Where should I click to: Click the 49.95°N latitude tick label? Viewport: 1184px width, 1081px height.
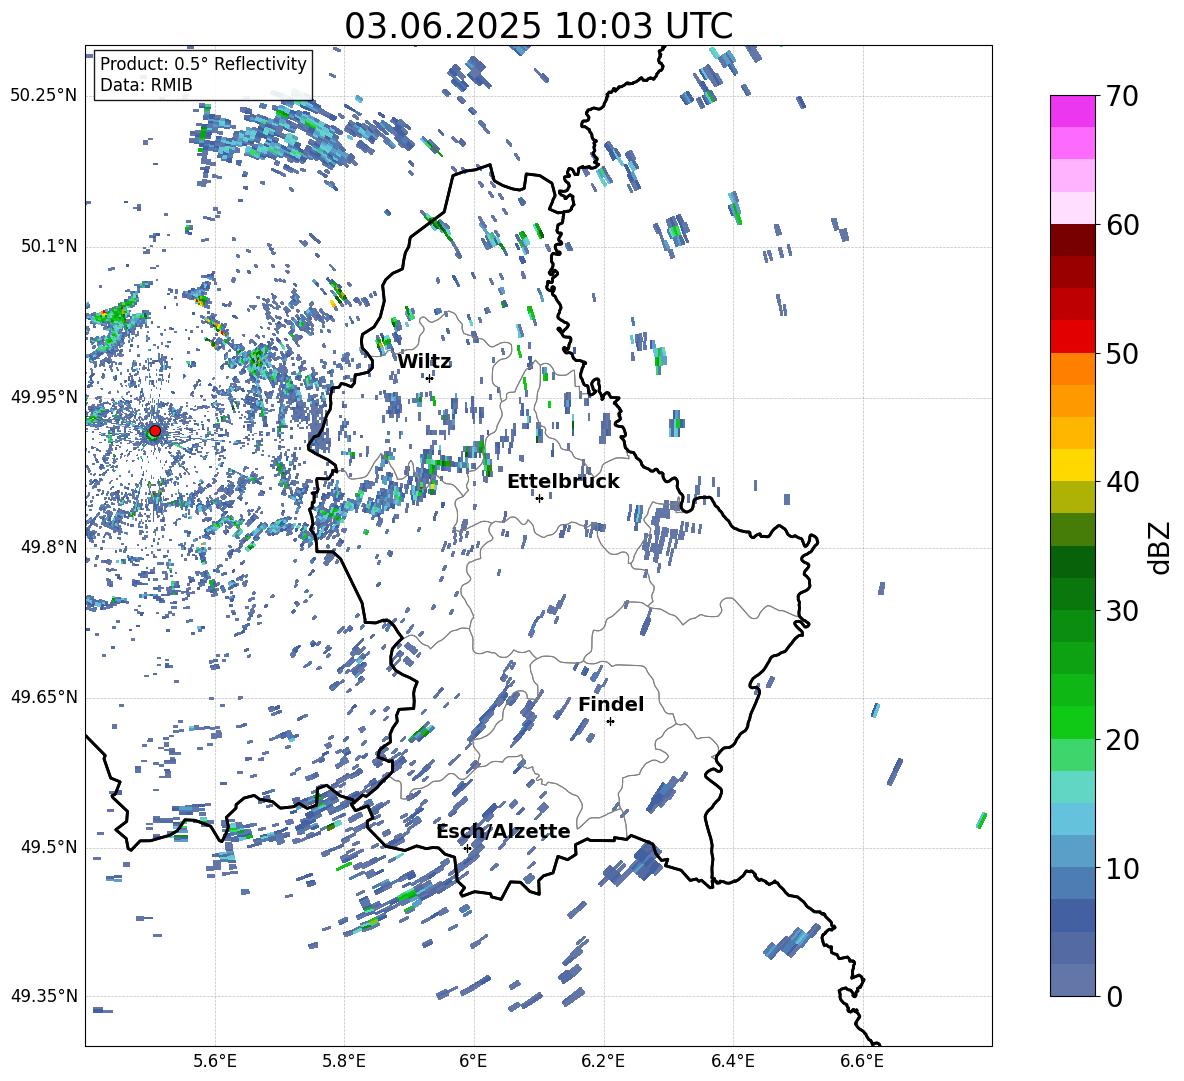44,397
